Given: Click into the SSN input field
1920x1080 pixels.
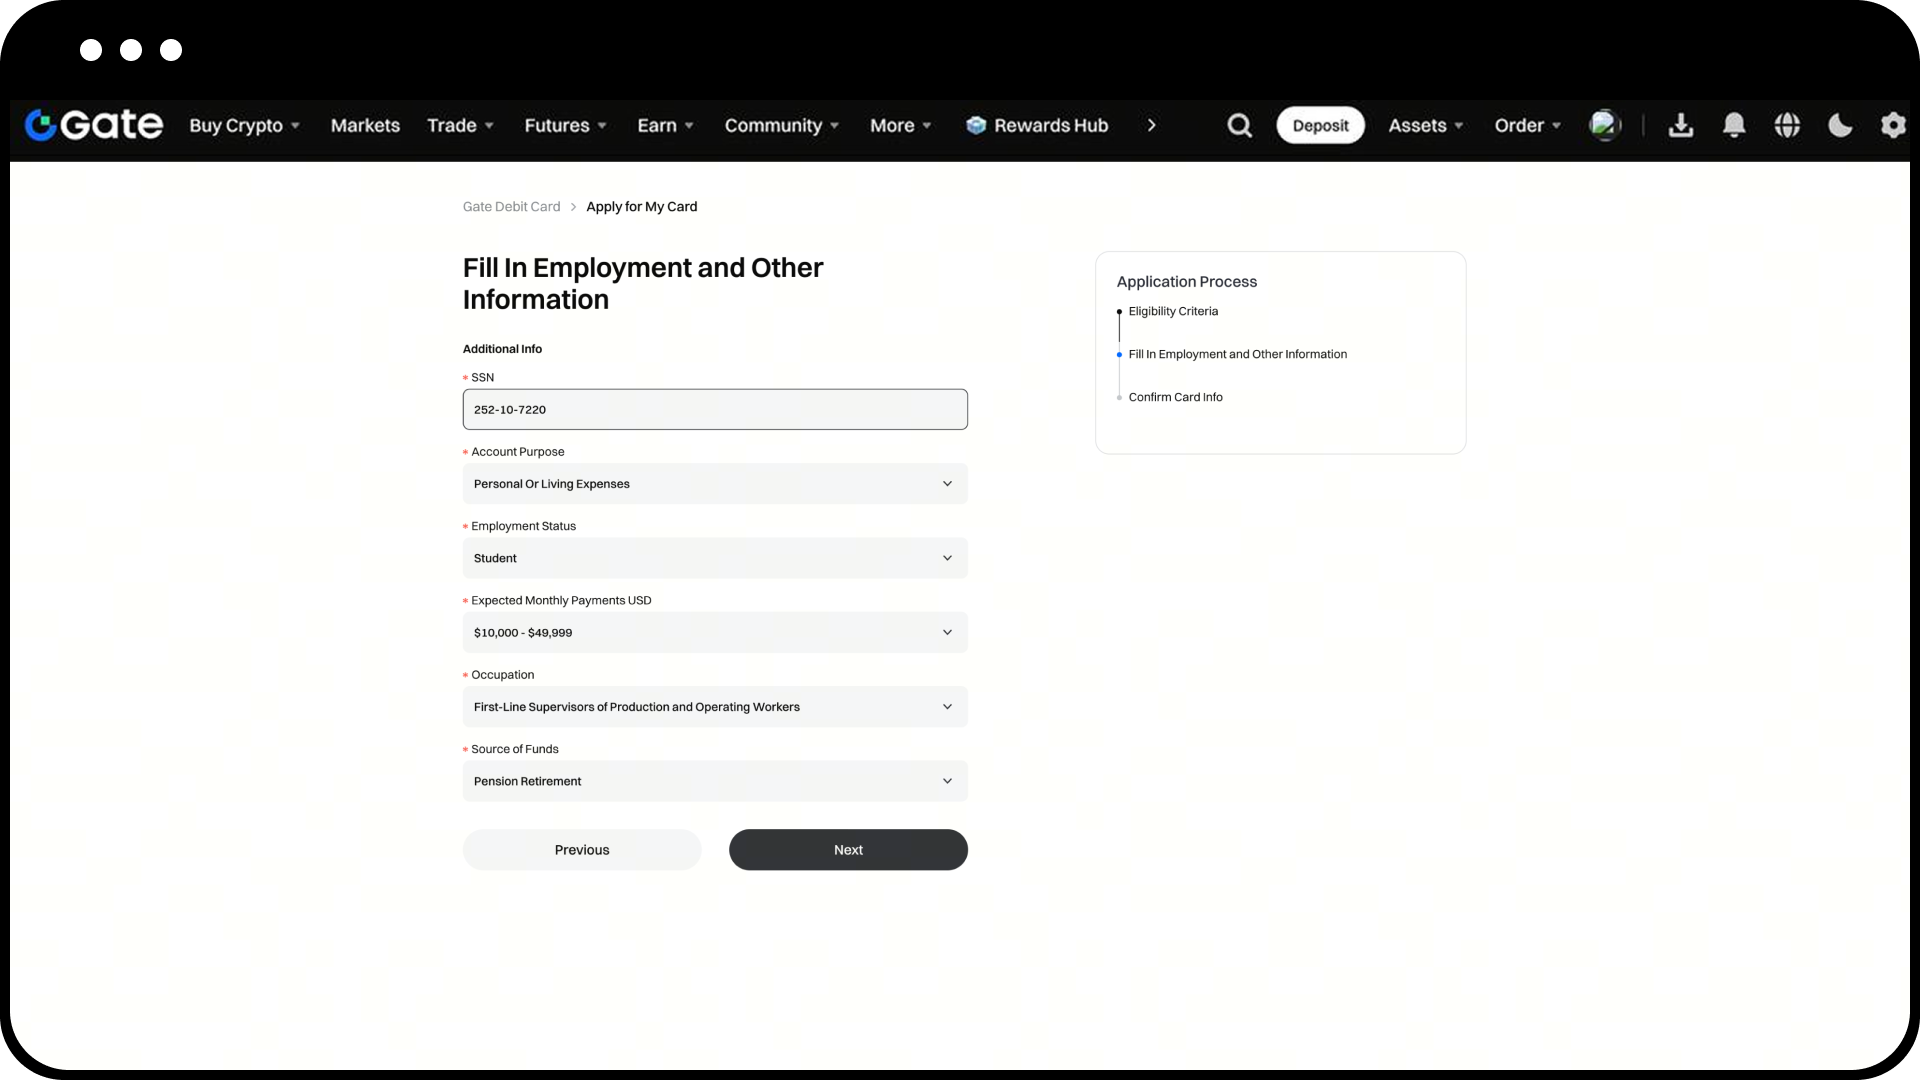Looking at the screenshot, I should tap(715, 409).
